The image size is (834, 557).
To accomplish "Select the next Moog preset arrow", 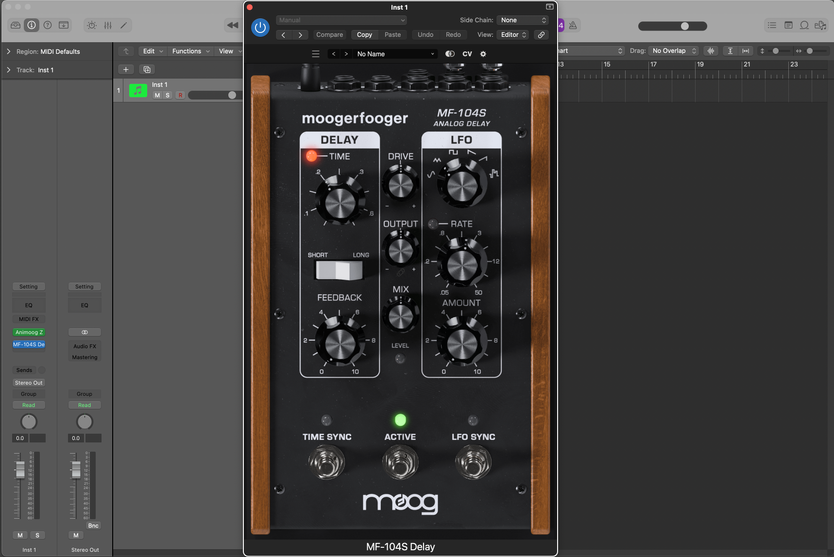I will tap(346, 54).
